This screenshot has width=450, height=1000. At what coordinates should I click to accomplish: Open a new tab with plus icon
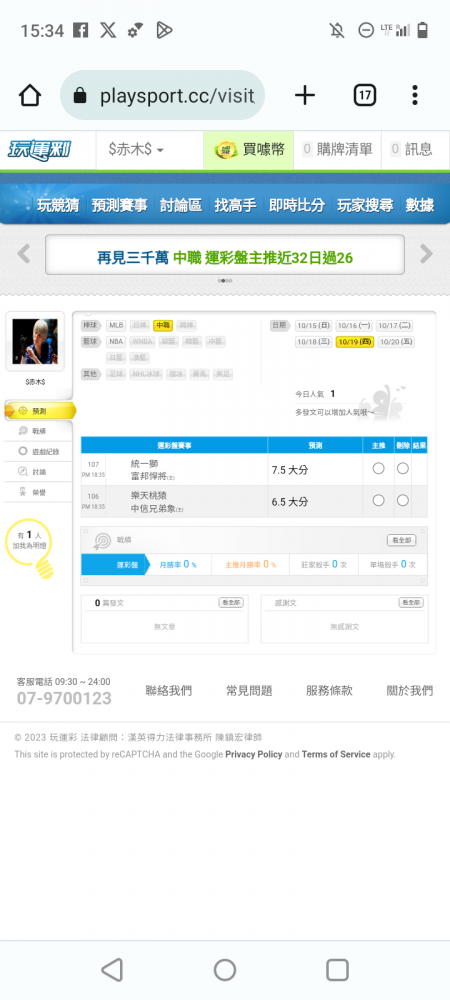pyautogui.click(x=305, y=96)
